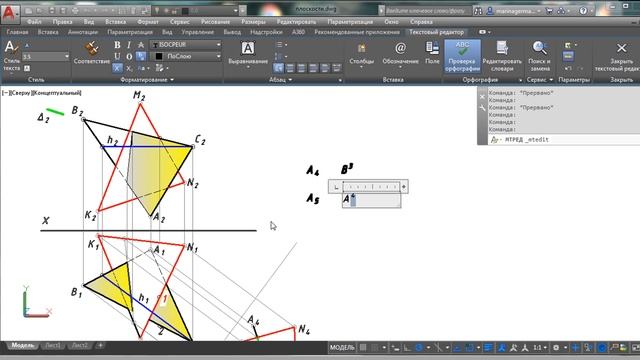Toggle overline O formatting
The height and width of the screenshot is (360, 640).
(129, 56)
